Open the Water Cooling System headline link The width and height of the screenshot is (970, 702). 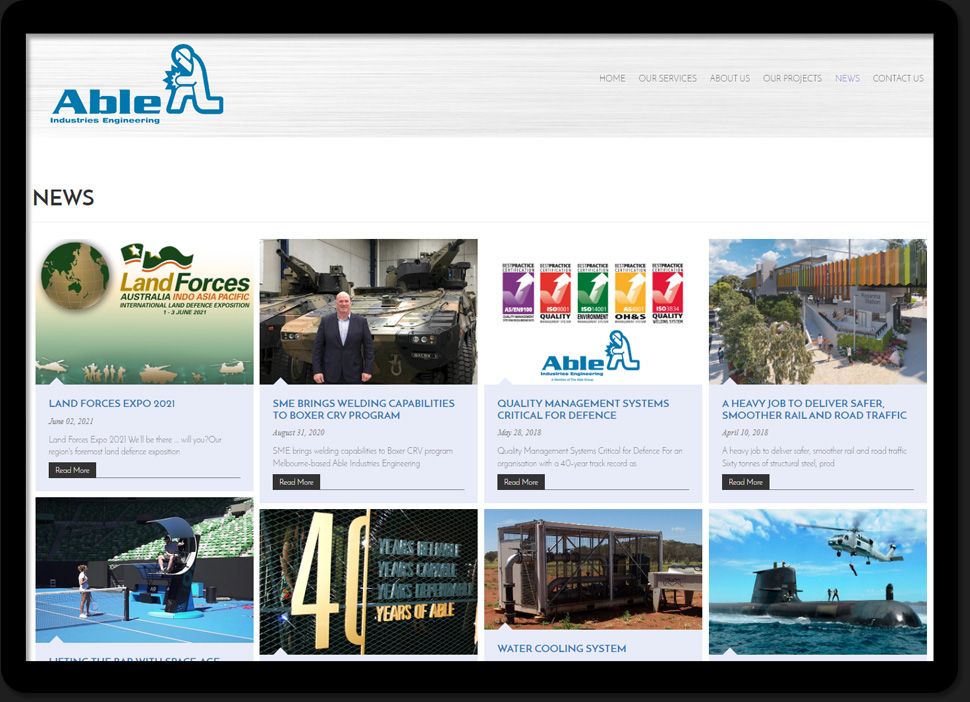pyautogui.click(x=562, y=649)
